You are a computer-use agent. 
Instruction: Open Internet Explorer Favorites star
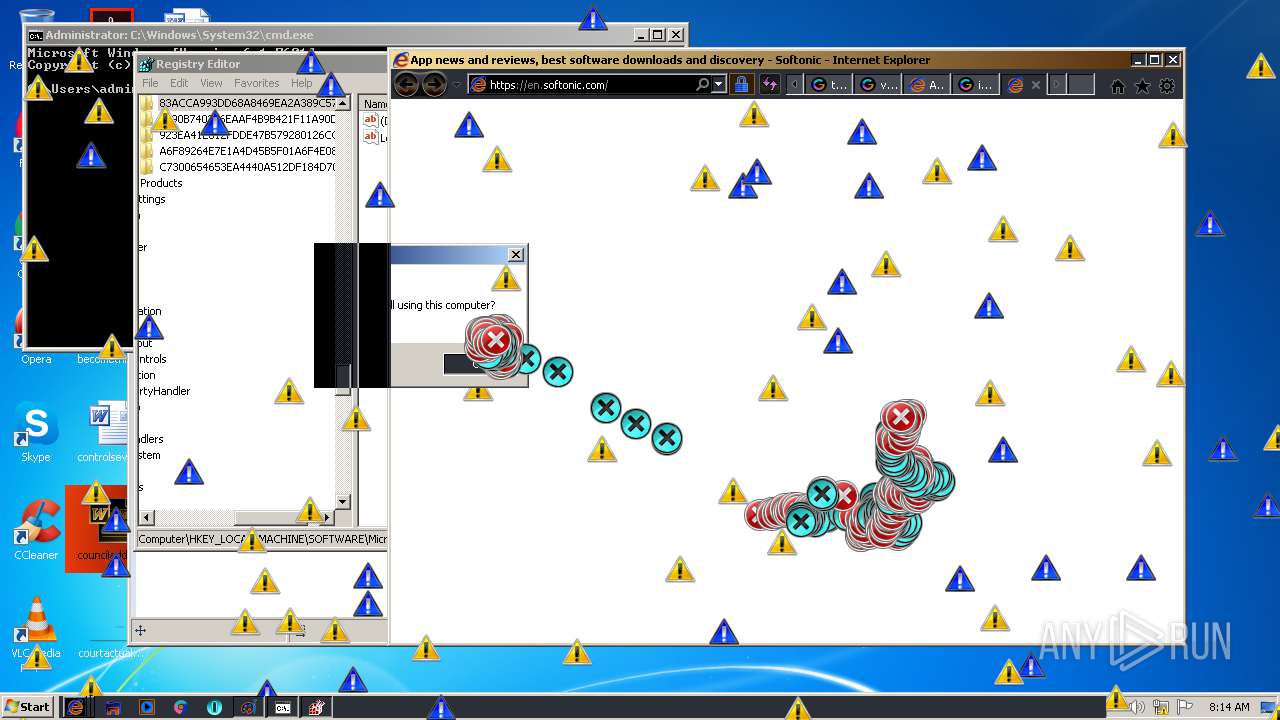pyautogui.click(x=1142, y=86)
